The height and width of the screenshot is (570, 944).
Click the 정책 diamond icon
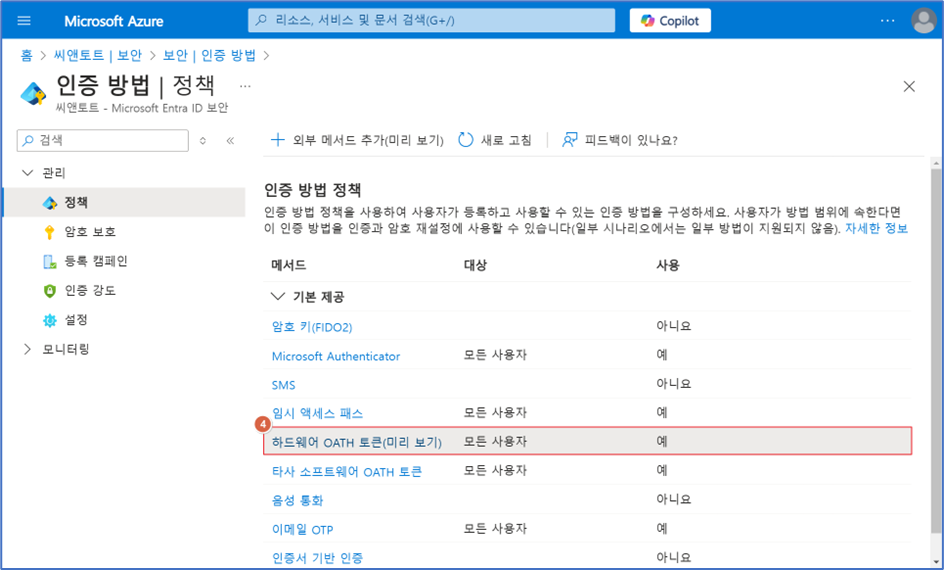50,203
